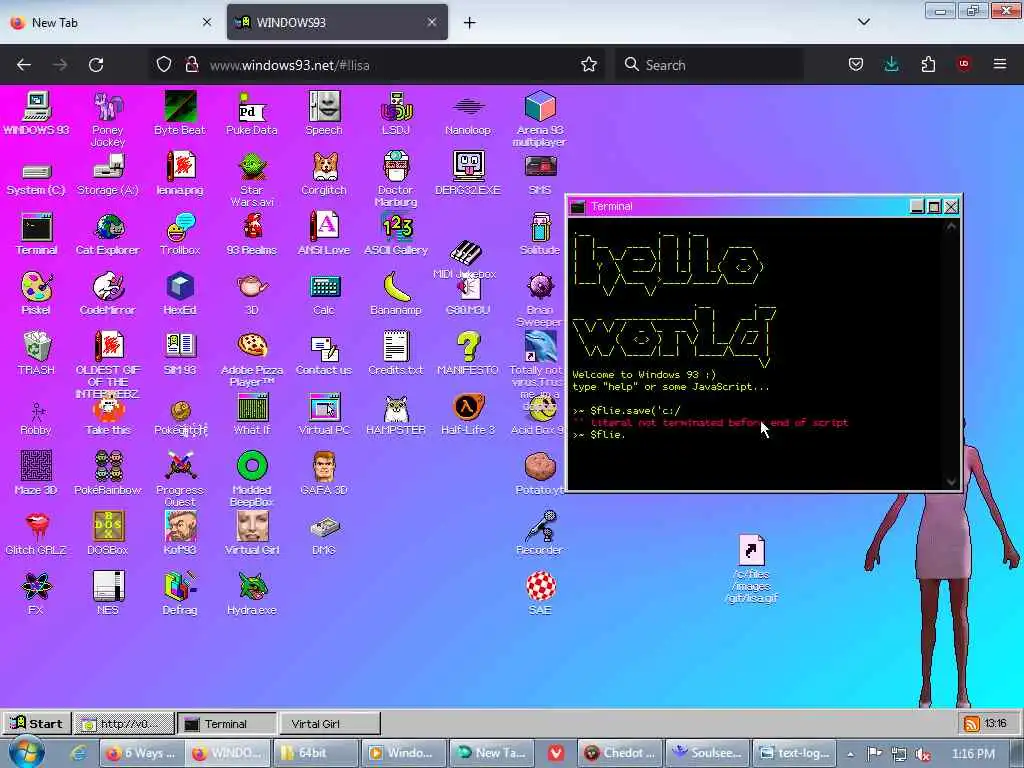Open the Puke Data icon
This screenshot has height=768, width=1024.
tap(252, 114)
